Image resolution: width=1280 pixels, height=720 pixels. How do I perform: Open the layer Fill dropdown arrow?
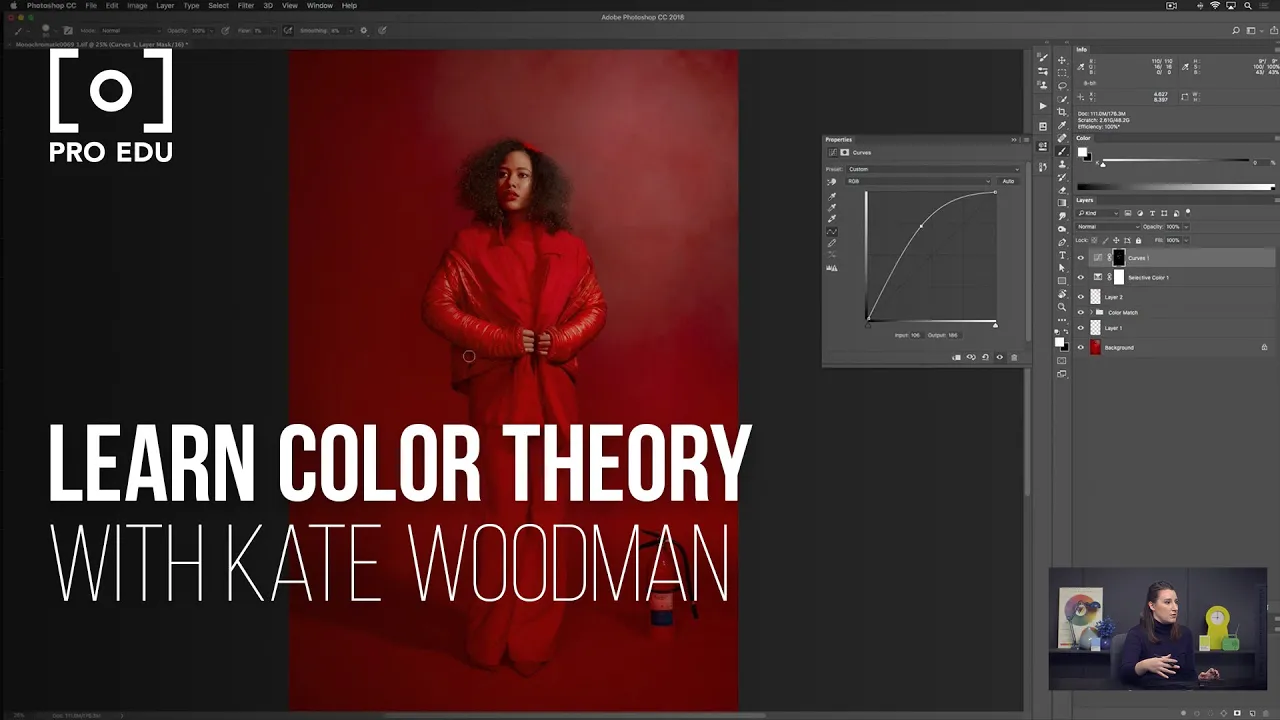(x=1186, y=240)
